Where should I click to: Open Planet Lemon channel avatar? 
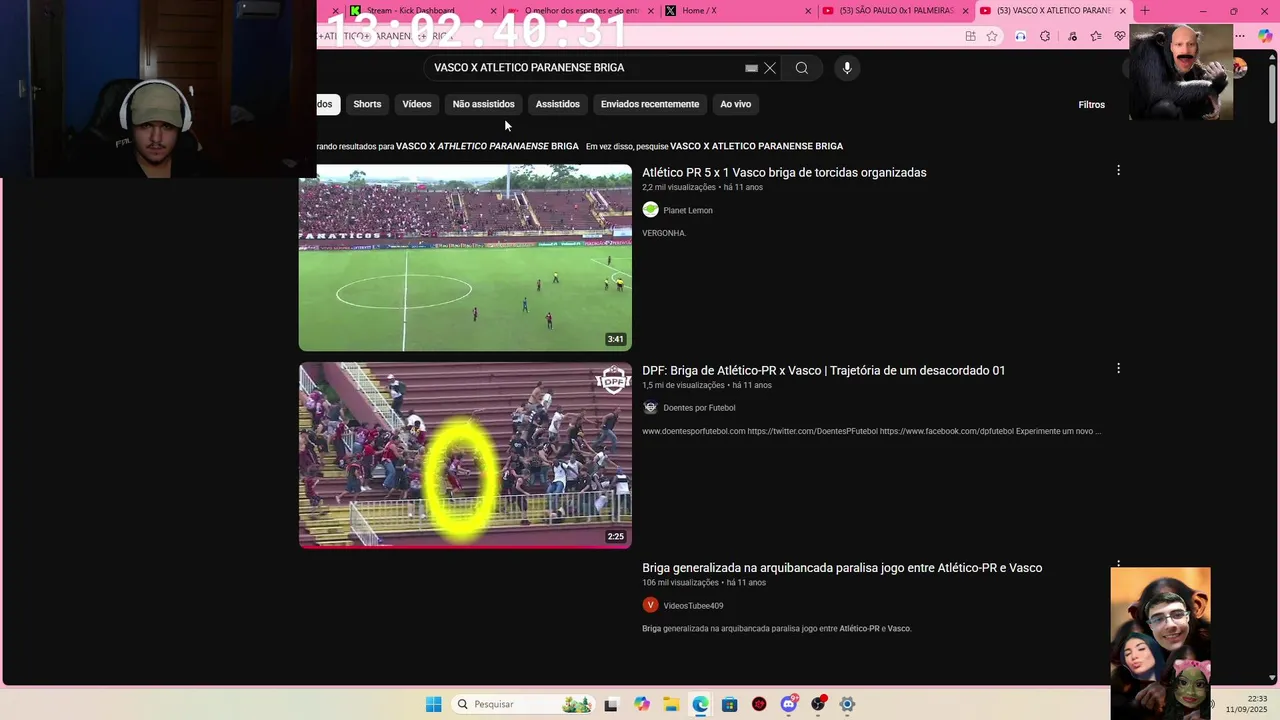point(650,210)
